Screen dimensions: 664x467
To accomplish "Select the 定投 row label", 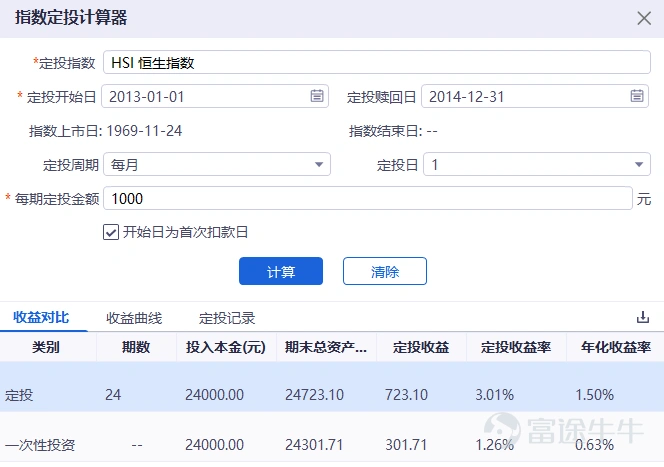I will coord(19,395).
